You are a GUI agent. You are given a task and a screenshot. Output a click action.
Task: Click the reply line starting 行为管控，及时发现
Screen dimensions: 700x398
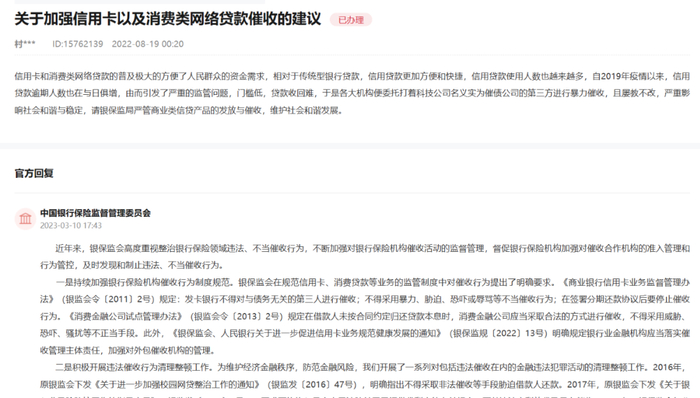pos(132,265)
